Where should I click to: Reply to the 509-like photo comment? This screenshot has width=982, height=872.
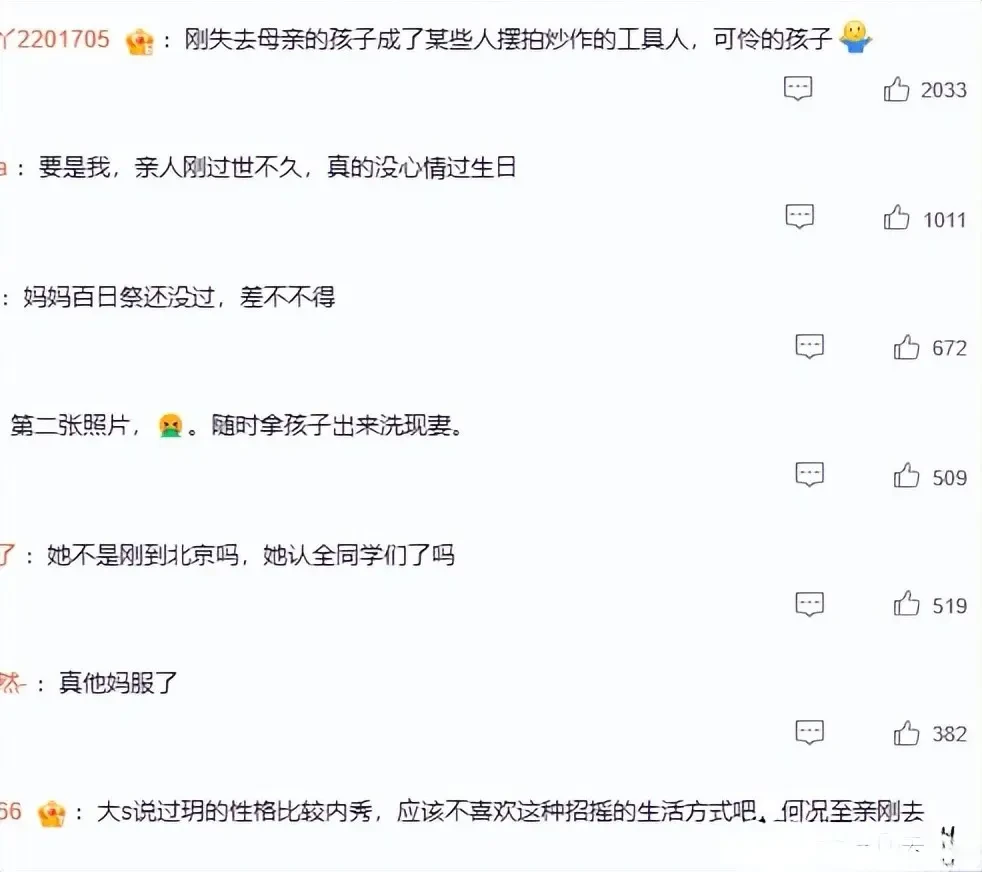pyautogui.click(x=809, y=474)
